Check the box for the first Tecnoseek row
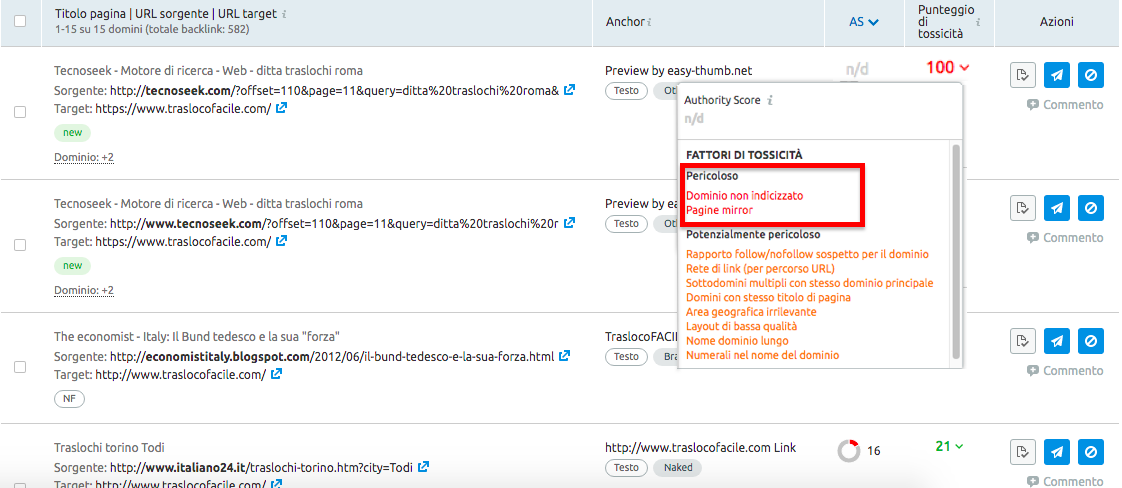The width and height of the screenshot is (1122, 488). pyautogui.click(x=20, y=113)
